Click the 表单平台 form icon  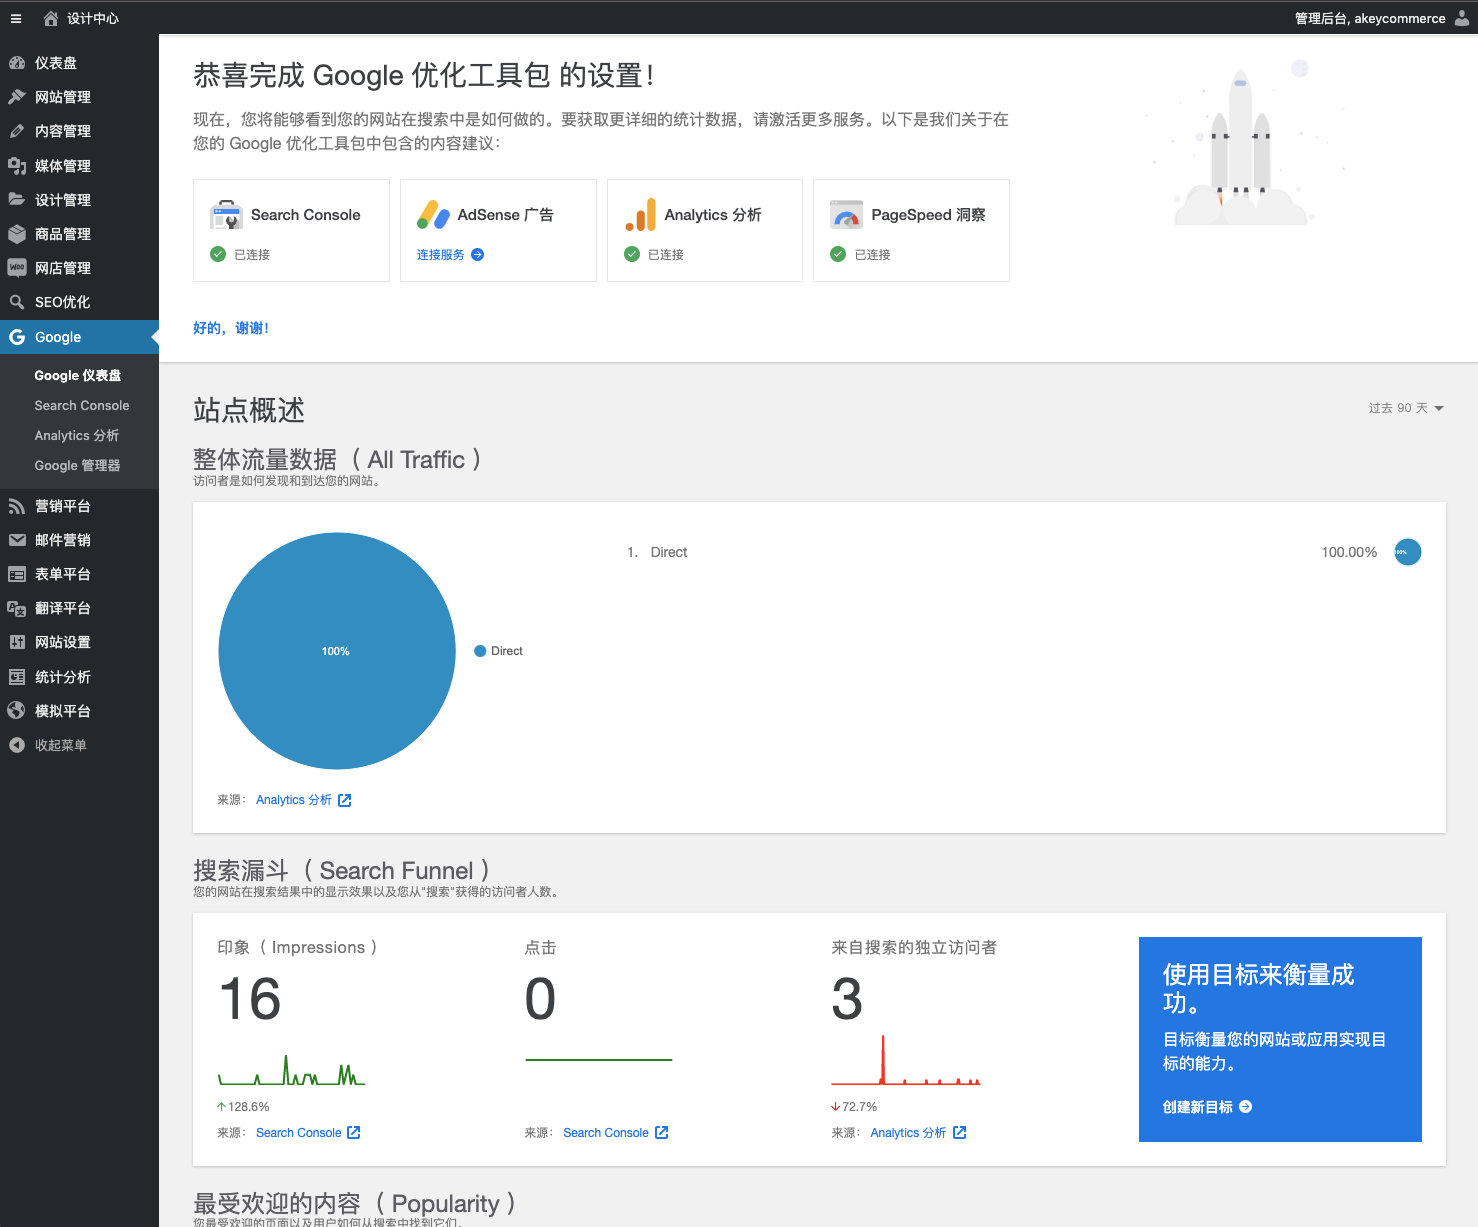pyautogui.click(x=17, y=574)
